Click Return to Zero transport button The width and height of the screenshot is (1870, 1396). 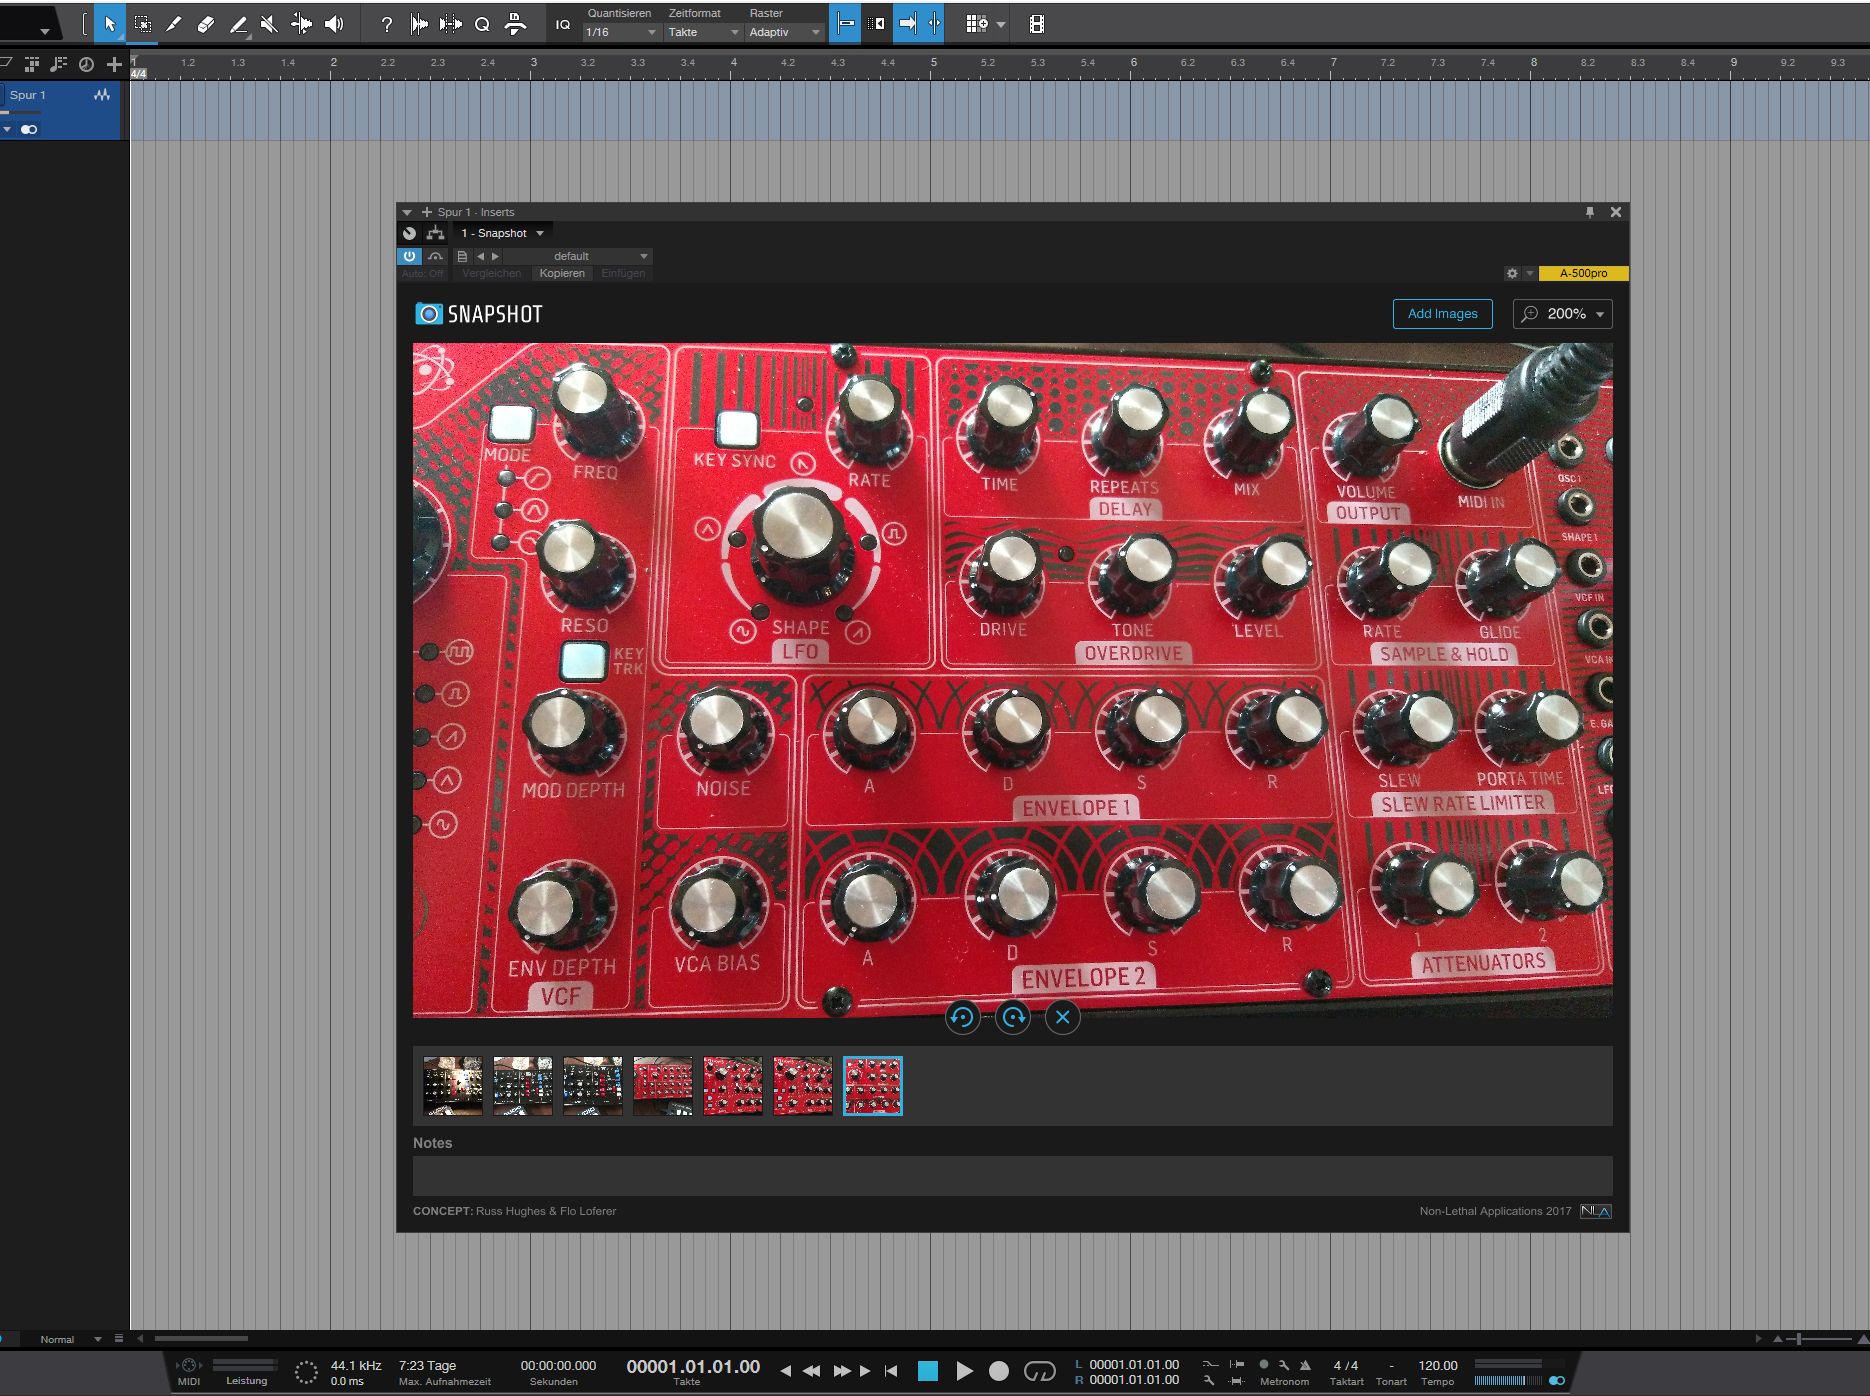891,1371
